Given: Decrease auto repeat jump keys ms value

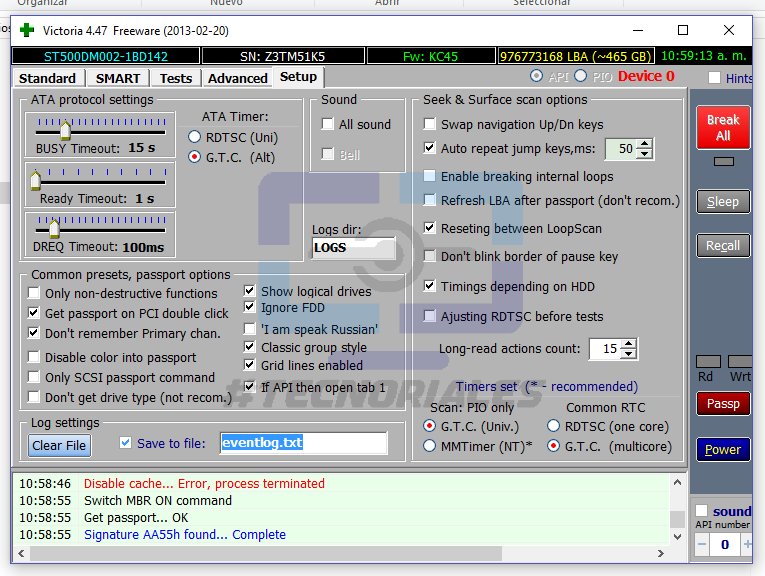Looking at the screenshot, I should [x=644, y=154].
